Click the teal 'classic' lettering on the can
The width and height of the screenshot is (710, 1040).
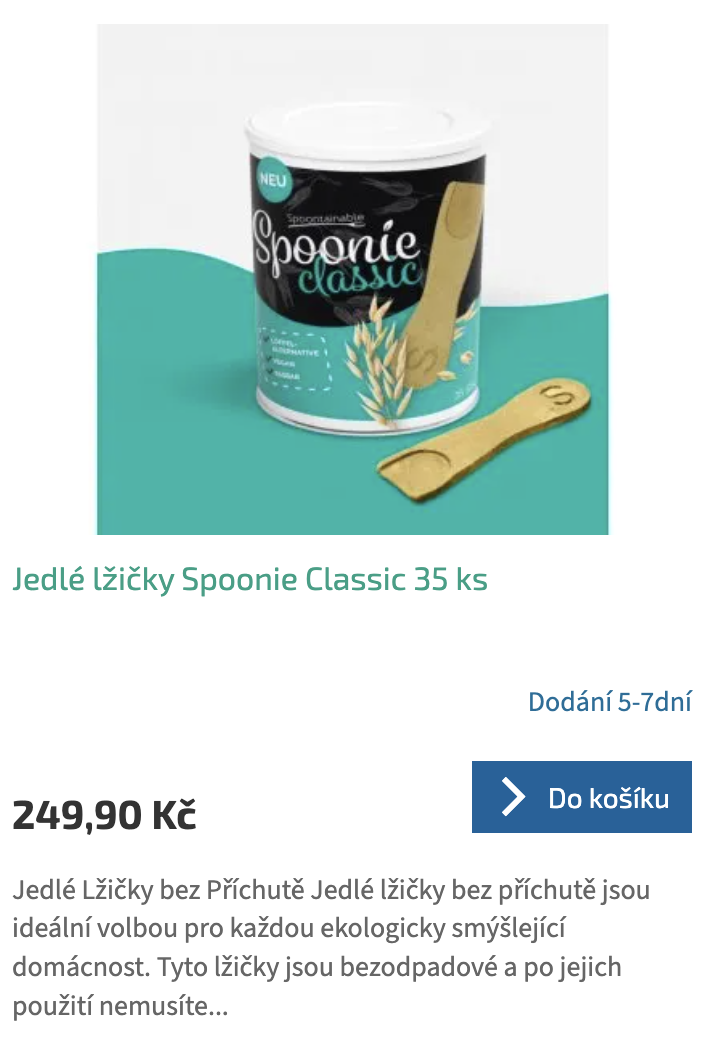[359, 277]
